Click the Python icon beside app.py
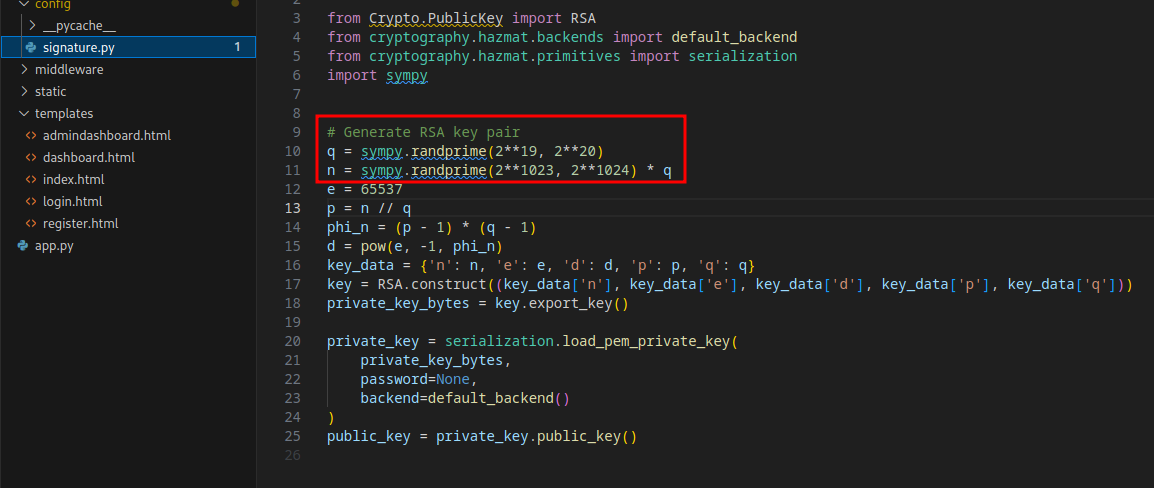 coord(24,245)
